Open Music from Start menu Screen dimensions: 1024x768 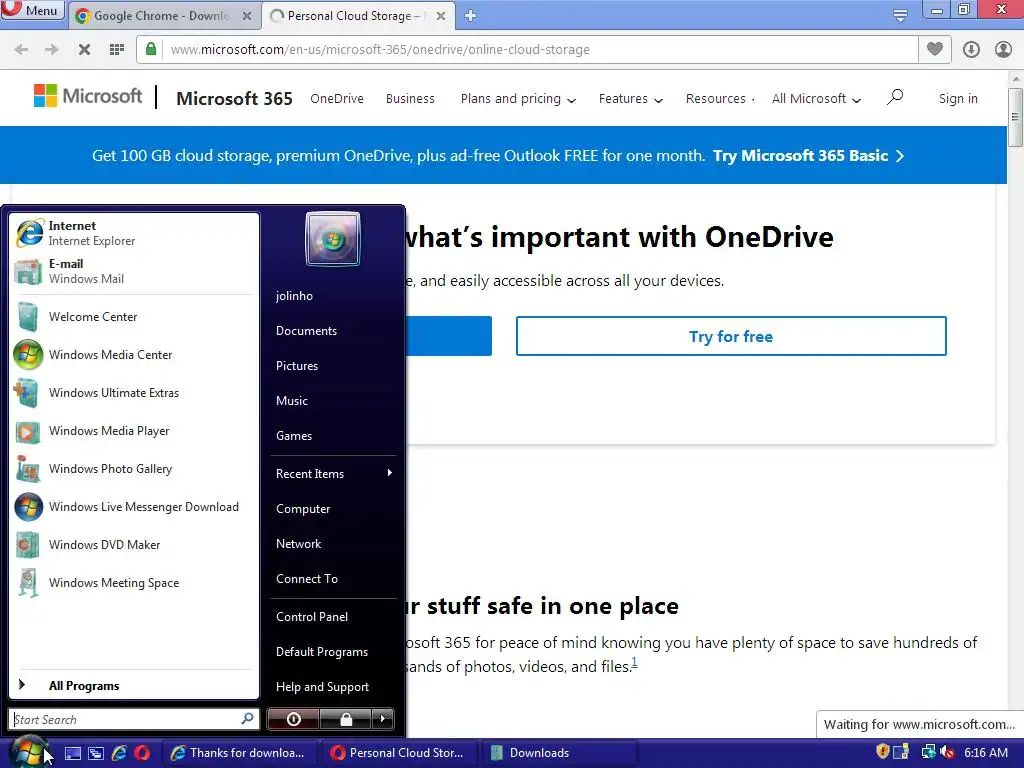pos(333,401)
